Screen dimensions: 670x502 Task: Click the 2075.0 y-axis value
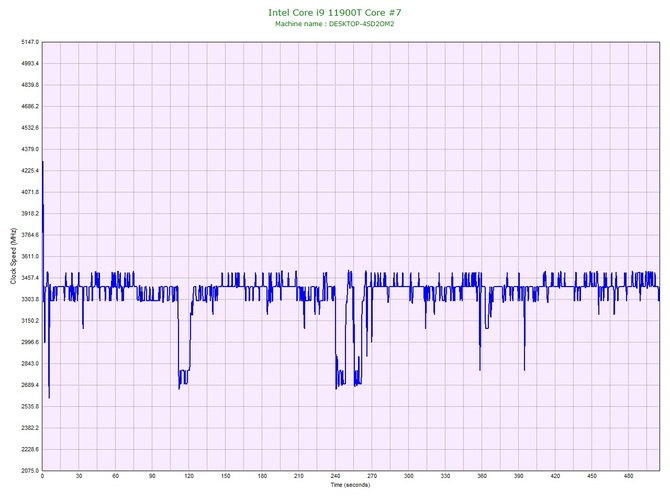(x=30, y=471)
